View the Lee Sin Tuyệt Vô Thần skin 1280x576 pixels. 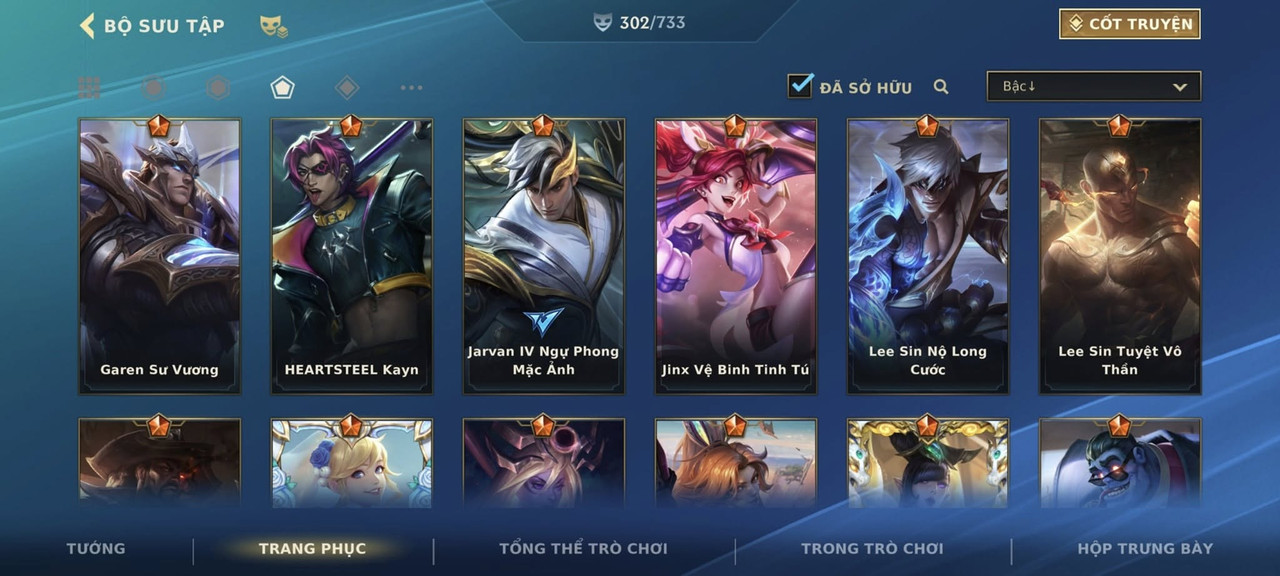click(x=1120, y=256)
